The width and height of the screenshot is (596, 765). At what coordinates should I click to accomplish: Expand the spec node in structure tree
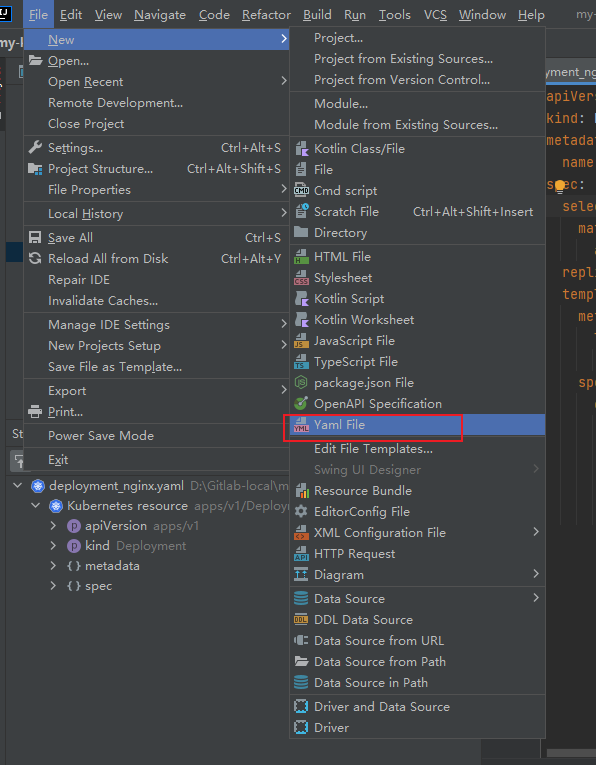53,586
